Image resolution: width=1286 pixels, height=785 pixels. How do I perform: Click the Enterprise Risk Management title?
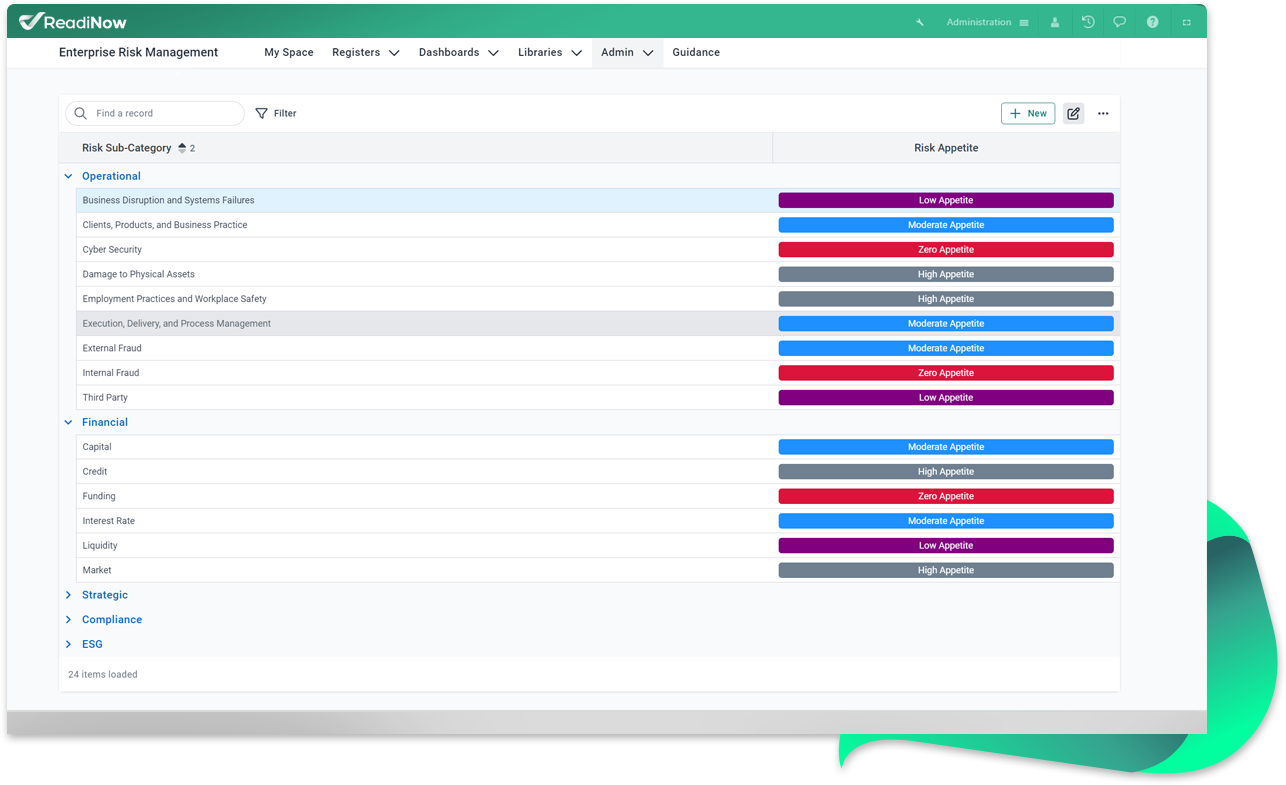click(x=138, y=52)
